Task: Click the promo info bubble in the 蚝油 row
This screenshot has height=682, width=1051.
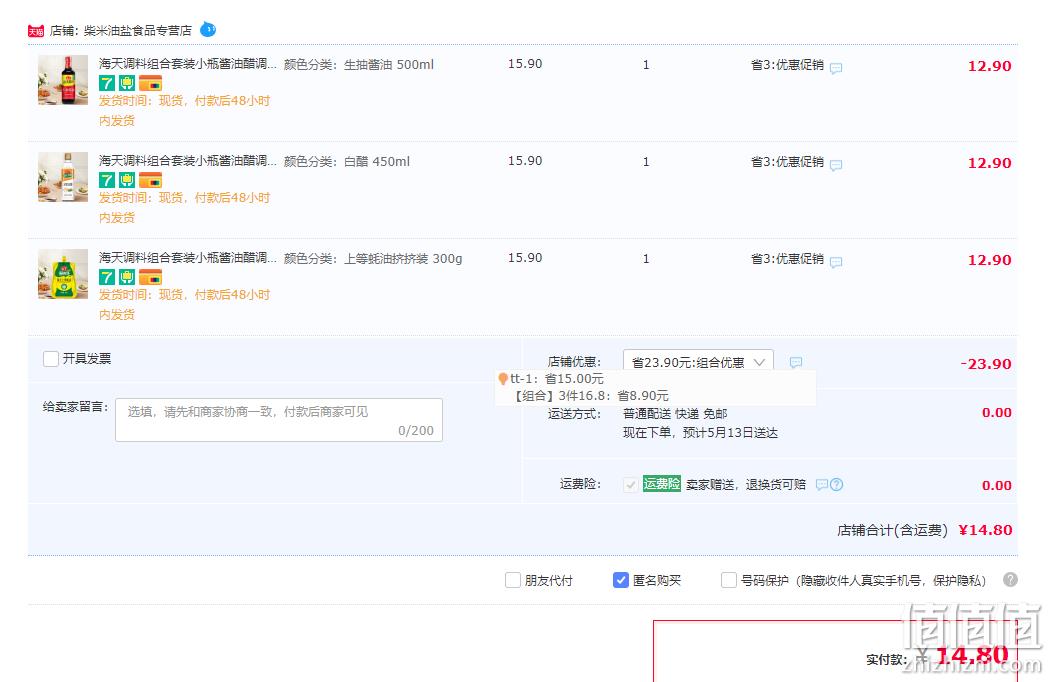Action: (836, 262)
